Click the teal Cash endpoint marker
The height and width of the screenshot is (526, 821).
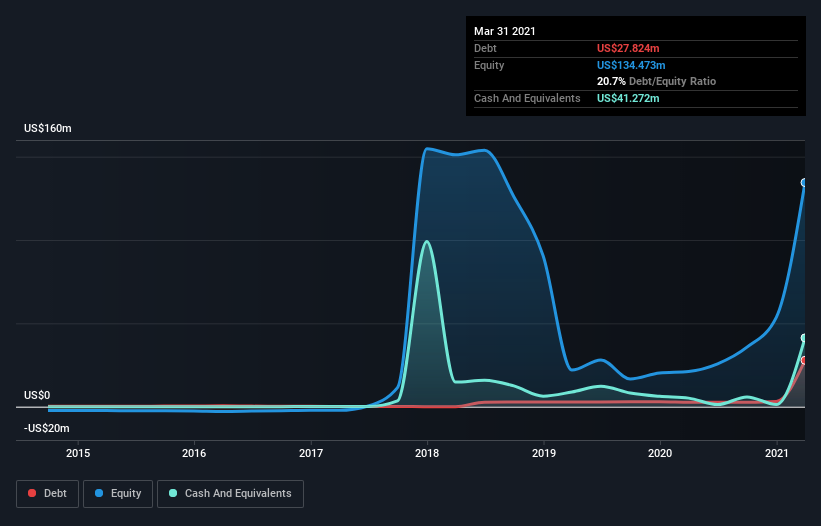[803, 338]
